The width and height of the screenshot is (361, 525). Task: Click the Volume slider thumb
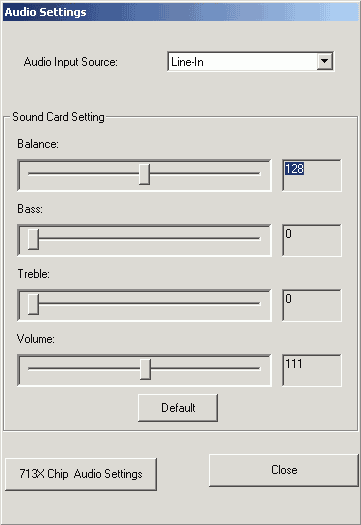[145, 369]
